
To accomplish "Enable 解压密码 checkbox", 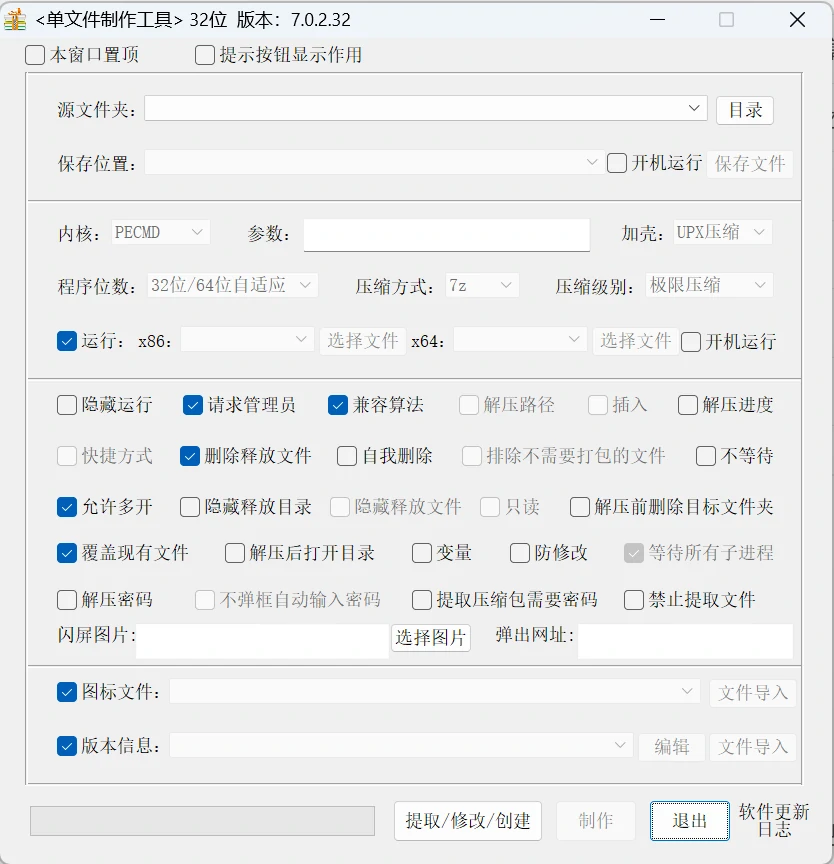I will [67, 600].
